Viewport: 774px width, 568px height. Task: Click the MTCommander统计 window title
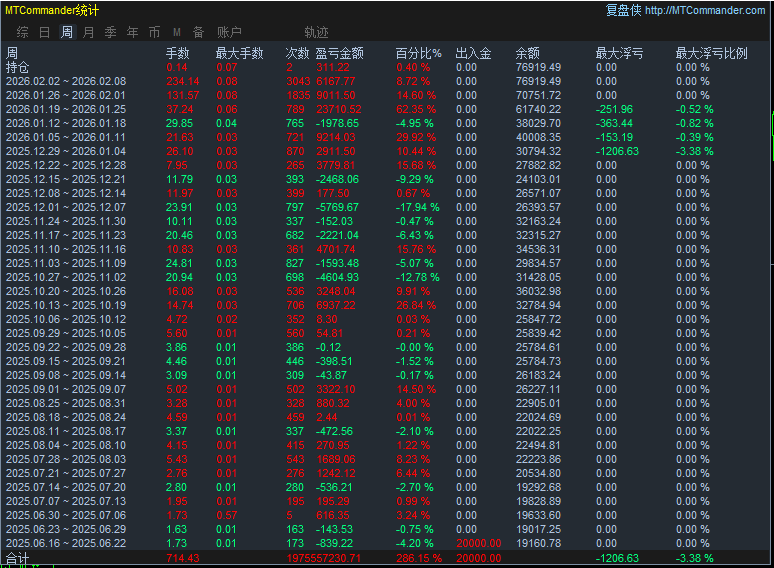[x=52, y=10]
